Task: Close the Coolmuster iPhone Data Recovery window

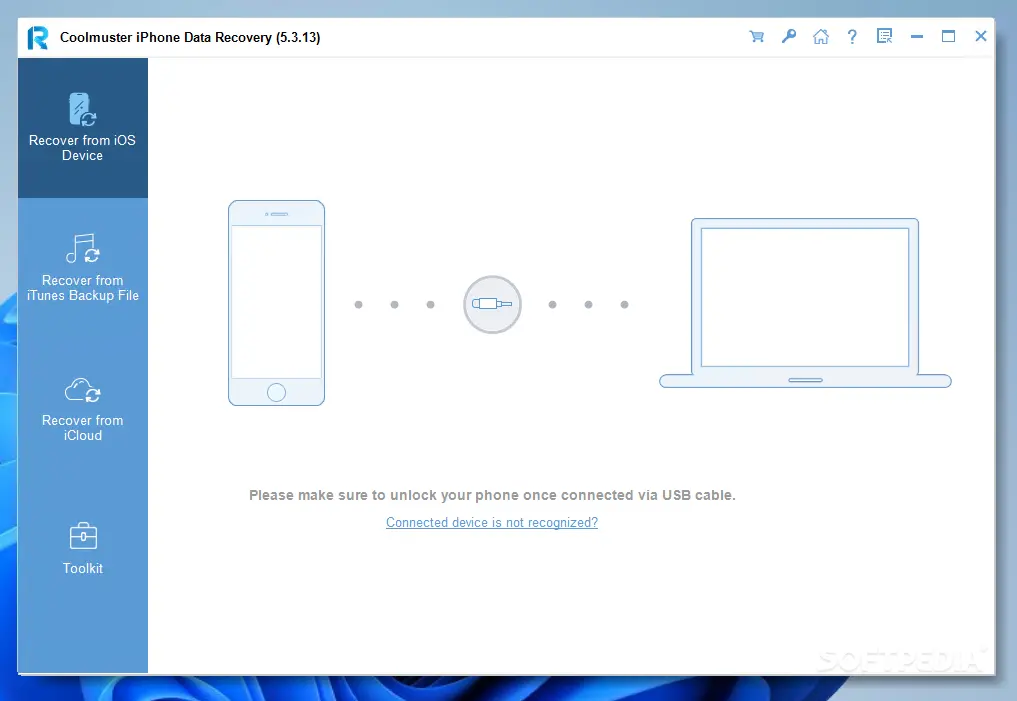Action: click(981, 36)
